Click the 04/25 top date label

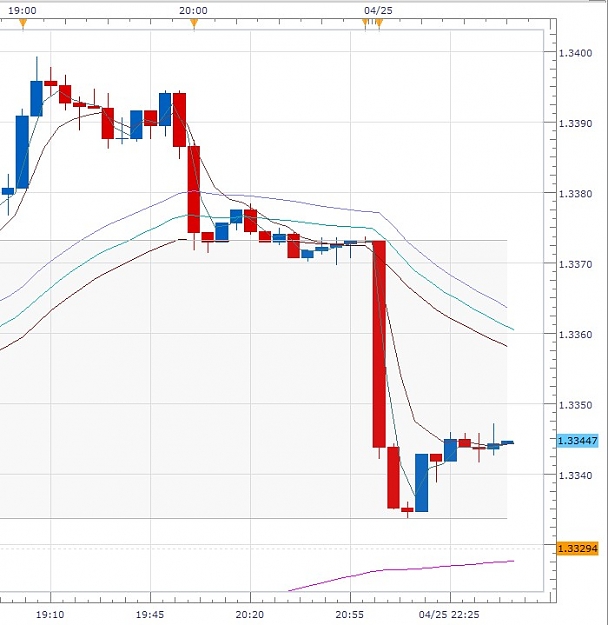pyautogui.click(x=378, y=11)
